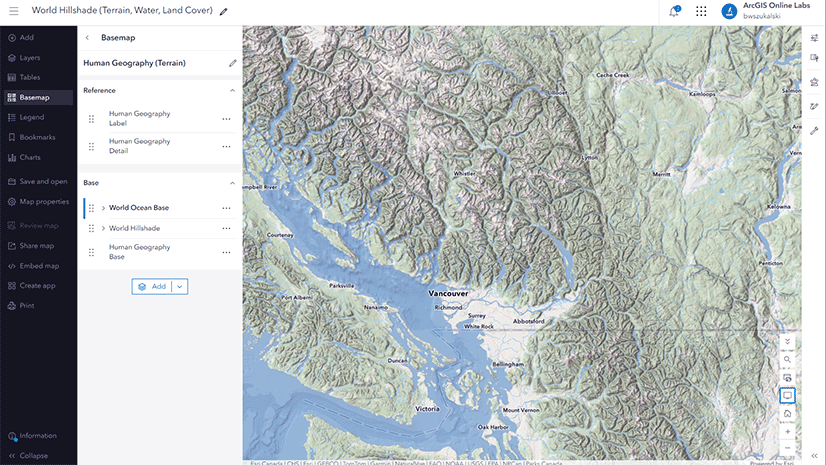Open options for World Hillshade
Image resolution: width=826 pixels, height=465 pixels.
point(226,229)
